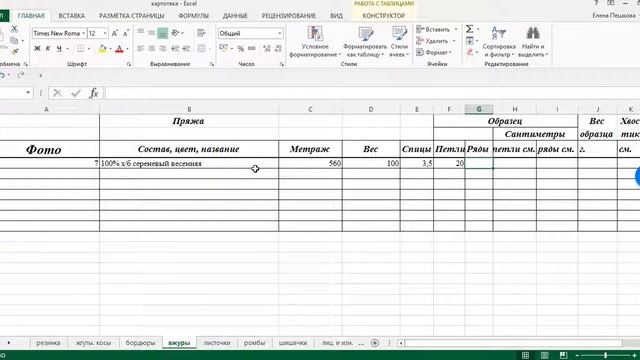Select the листочки sheet tab
640x360 pixels.
217,343
